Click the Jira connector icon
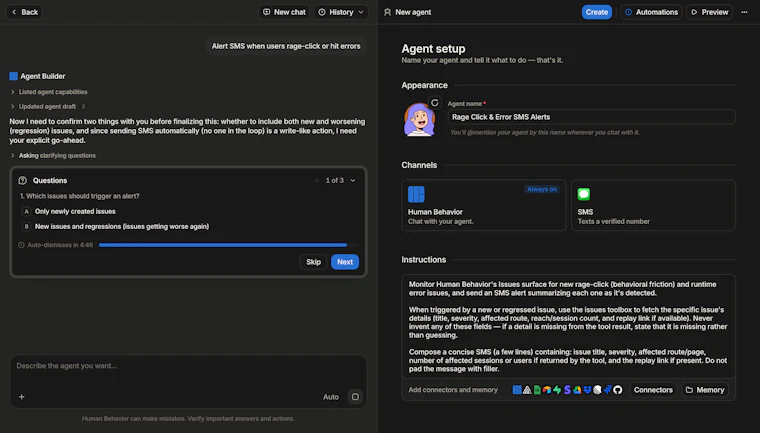Image resolution: width=760 pixels, height=433 pixels. 607,390
